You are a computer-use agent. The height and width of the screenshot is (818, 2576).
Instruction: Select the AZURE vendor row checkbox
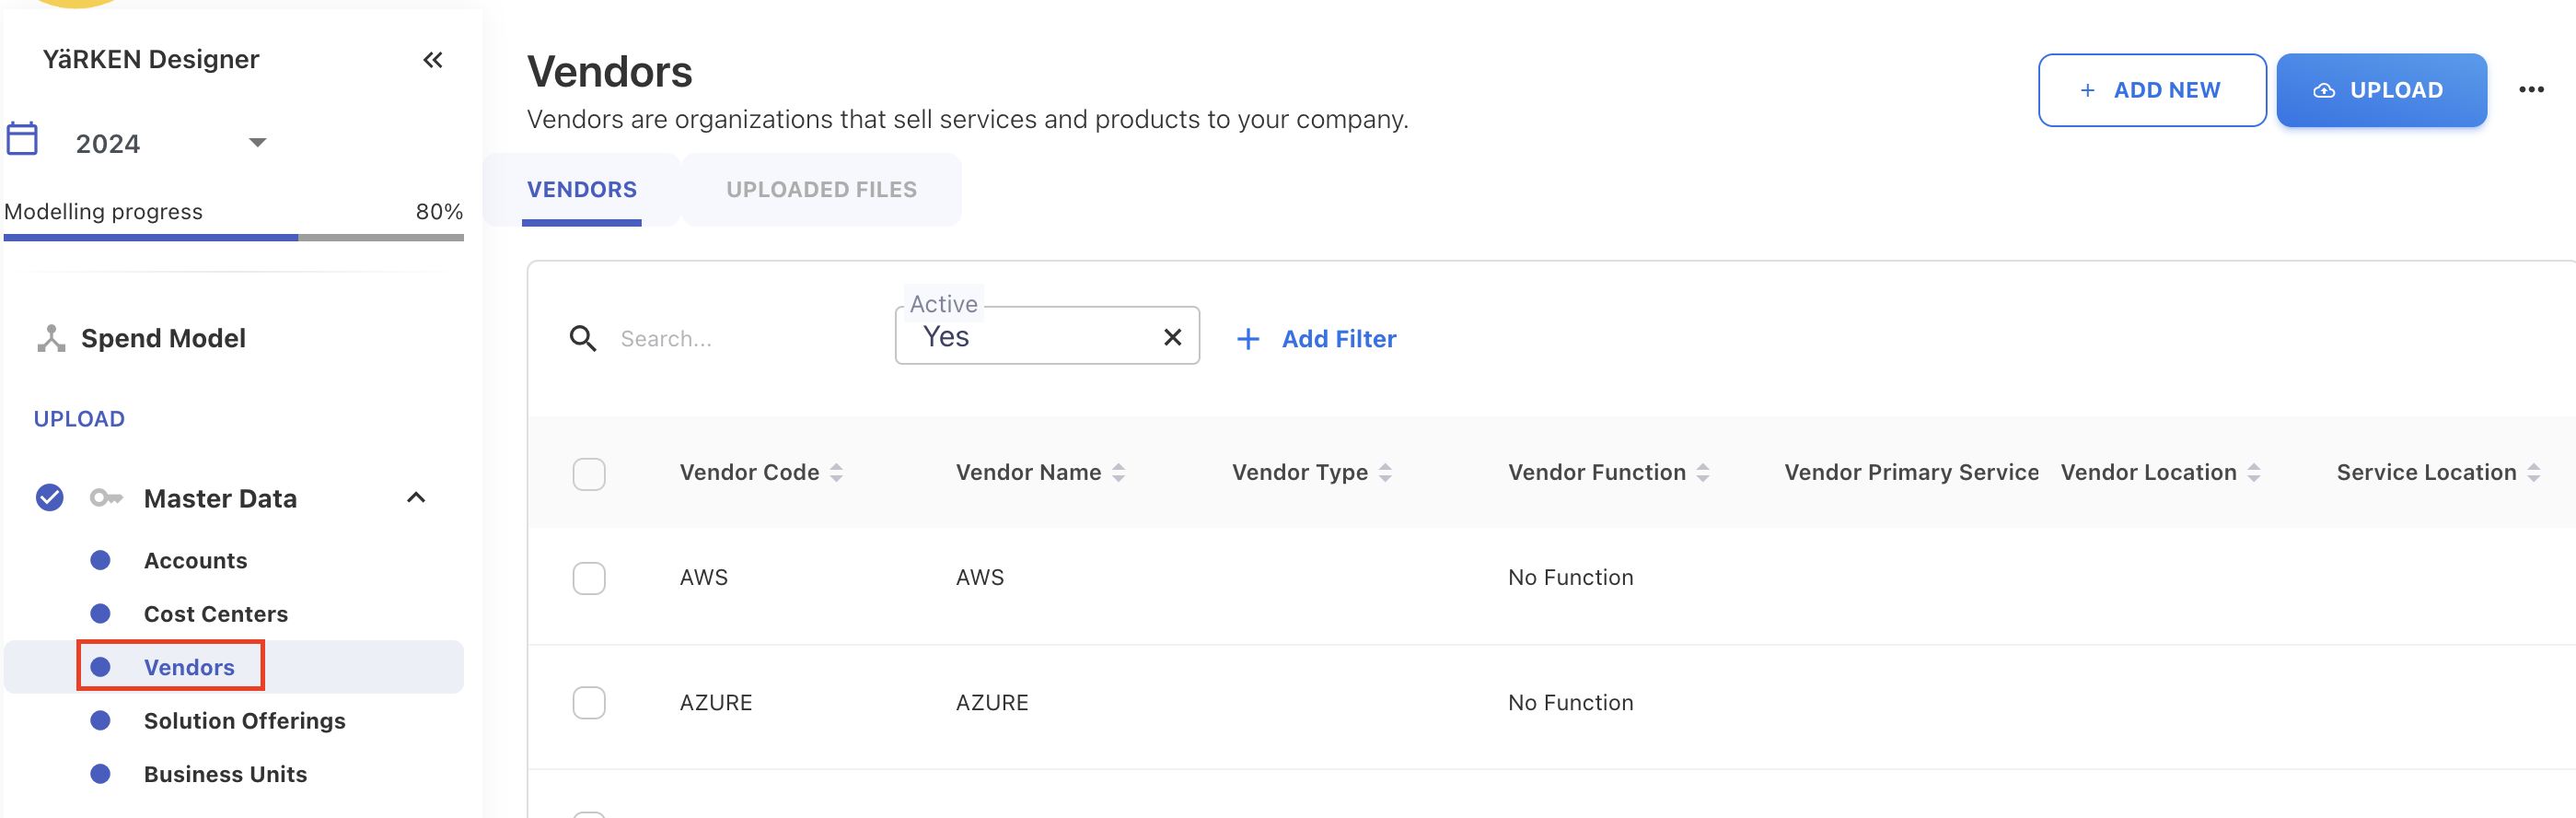[x=589, y=703]
